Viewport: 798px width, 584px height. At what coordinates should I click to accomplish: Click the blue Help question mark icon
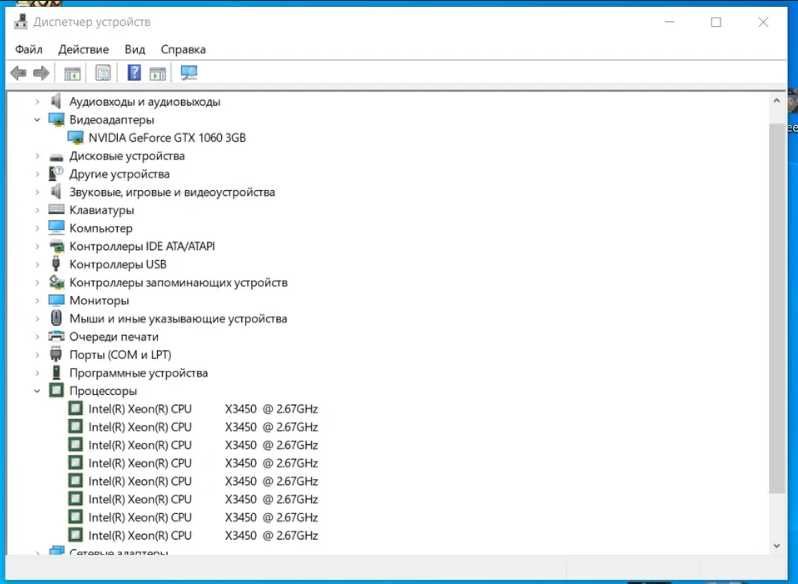coord(134,73)
